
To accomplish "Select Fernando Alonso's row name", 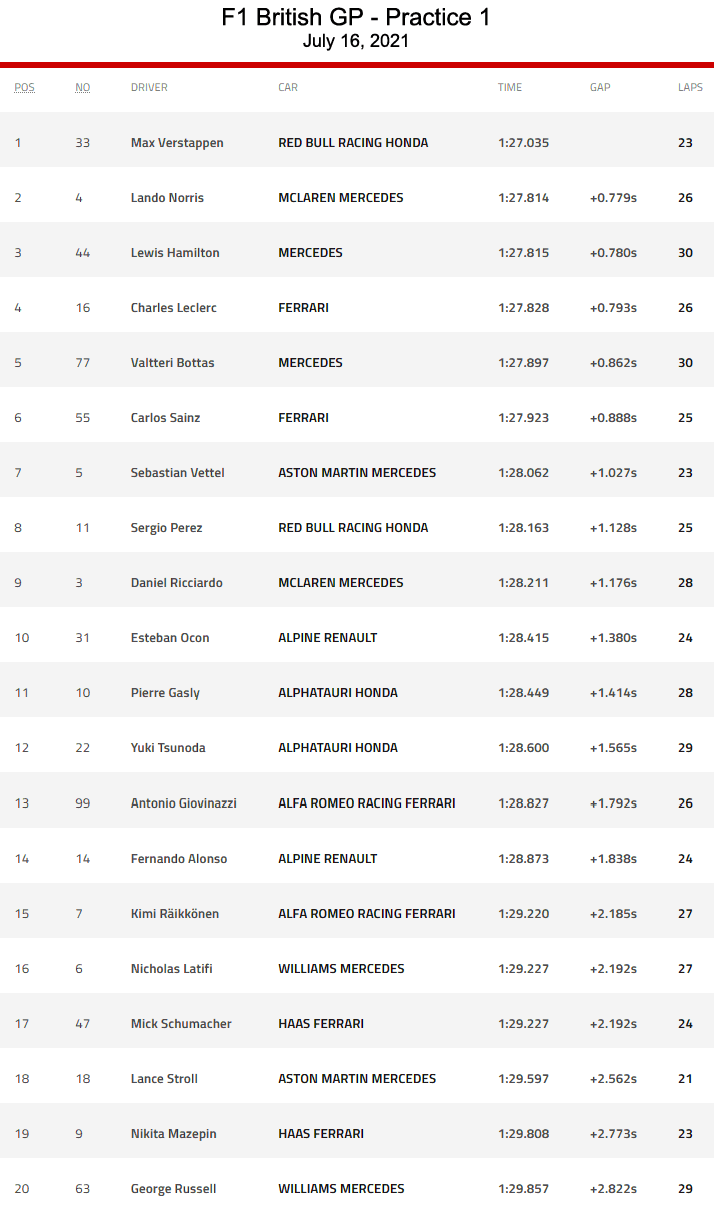I will [179, 859].
